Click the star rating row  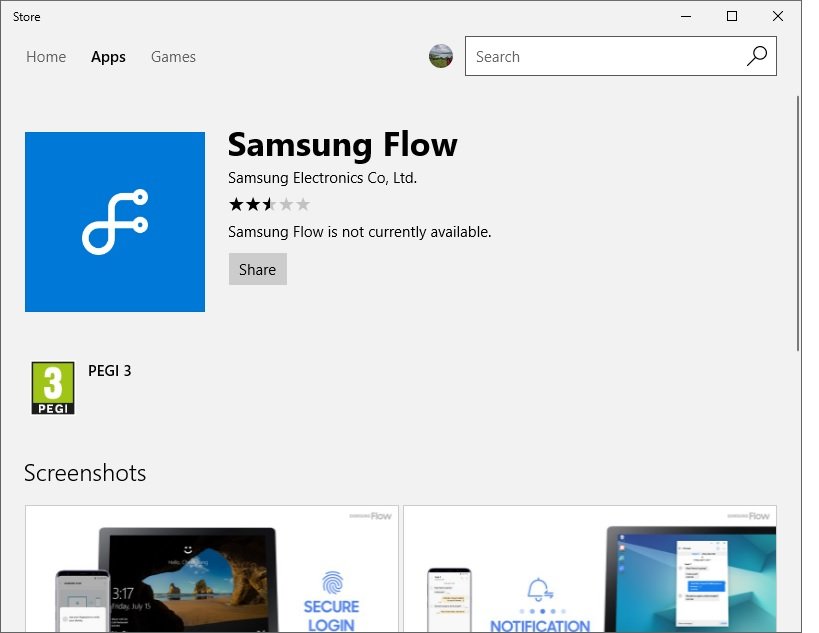270,204
